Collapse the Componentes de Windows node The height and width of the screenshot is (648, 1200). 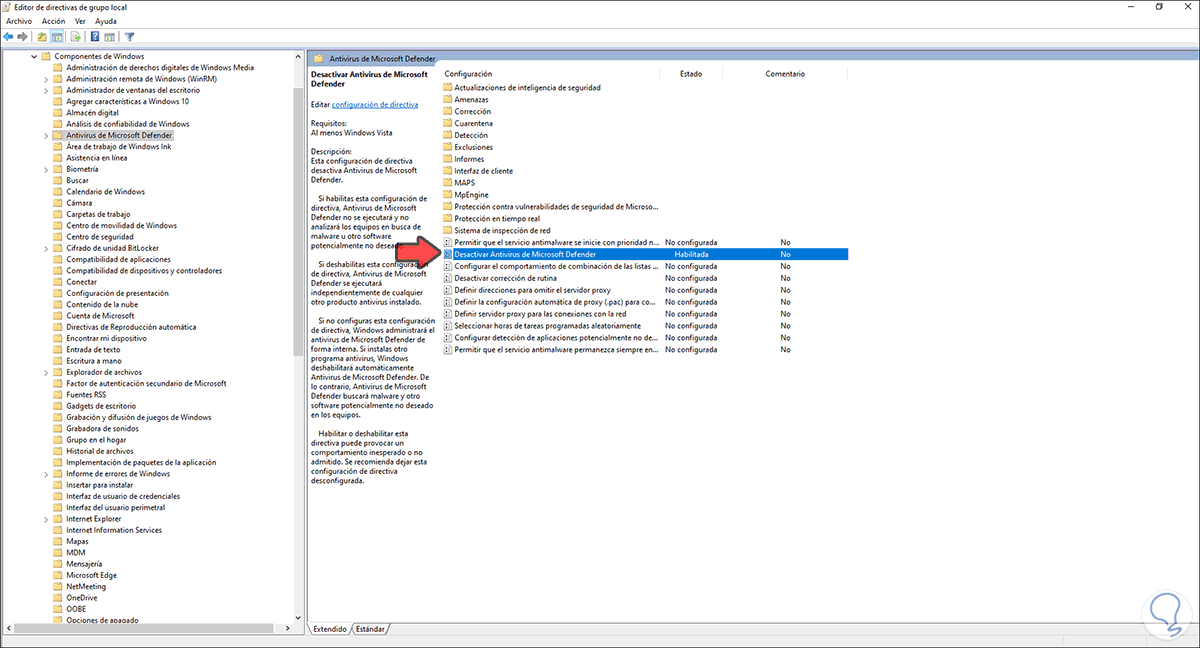[x=34, y=56]
